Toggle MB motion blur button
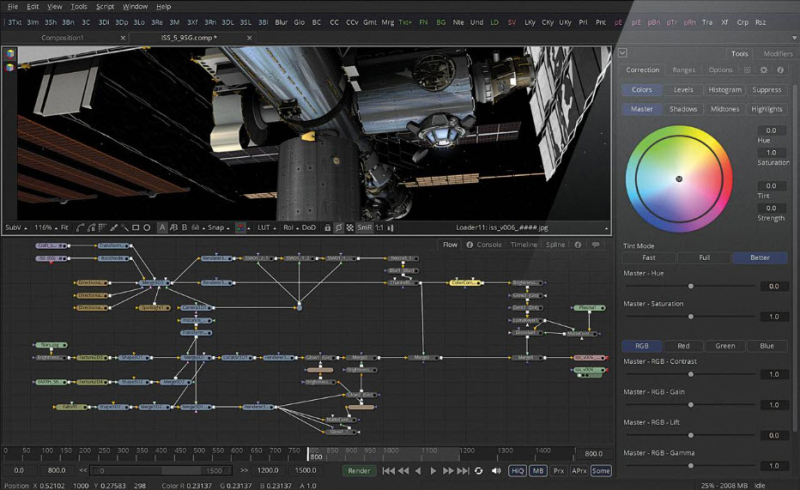The image size is (800, 490). [x=538, y=470]
